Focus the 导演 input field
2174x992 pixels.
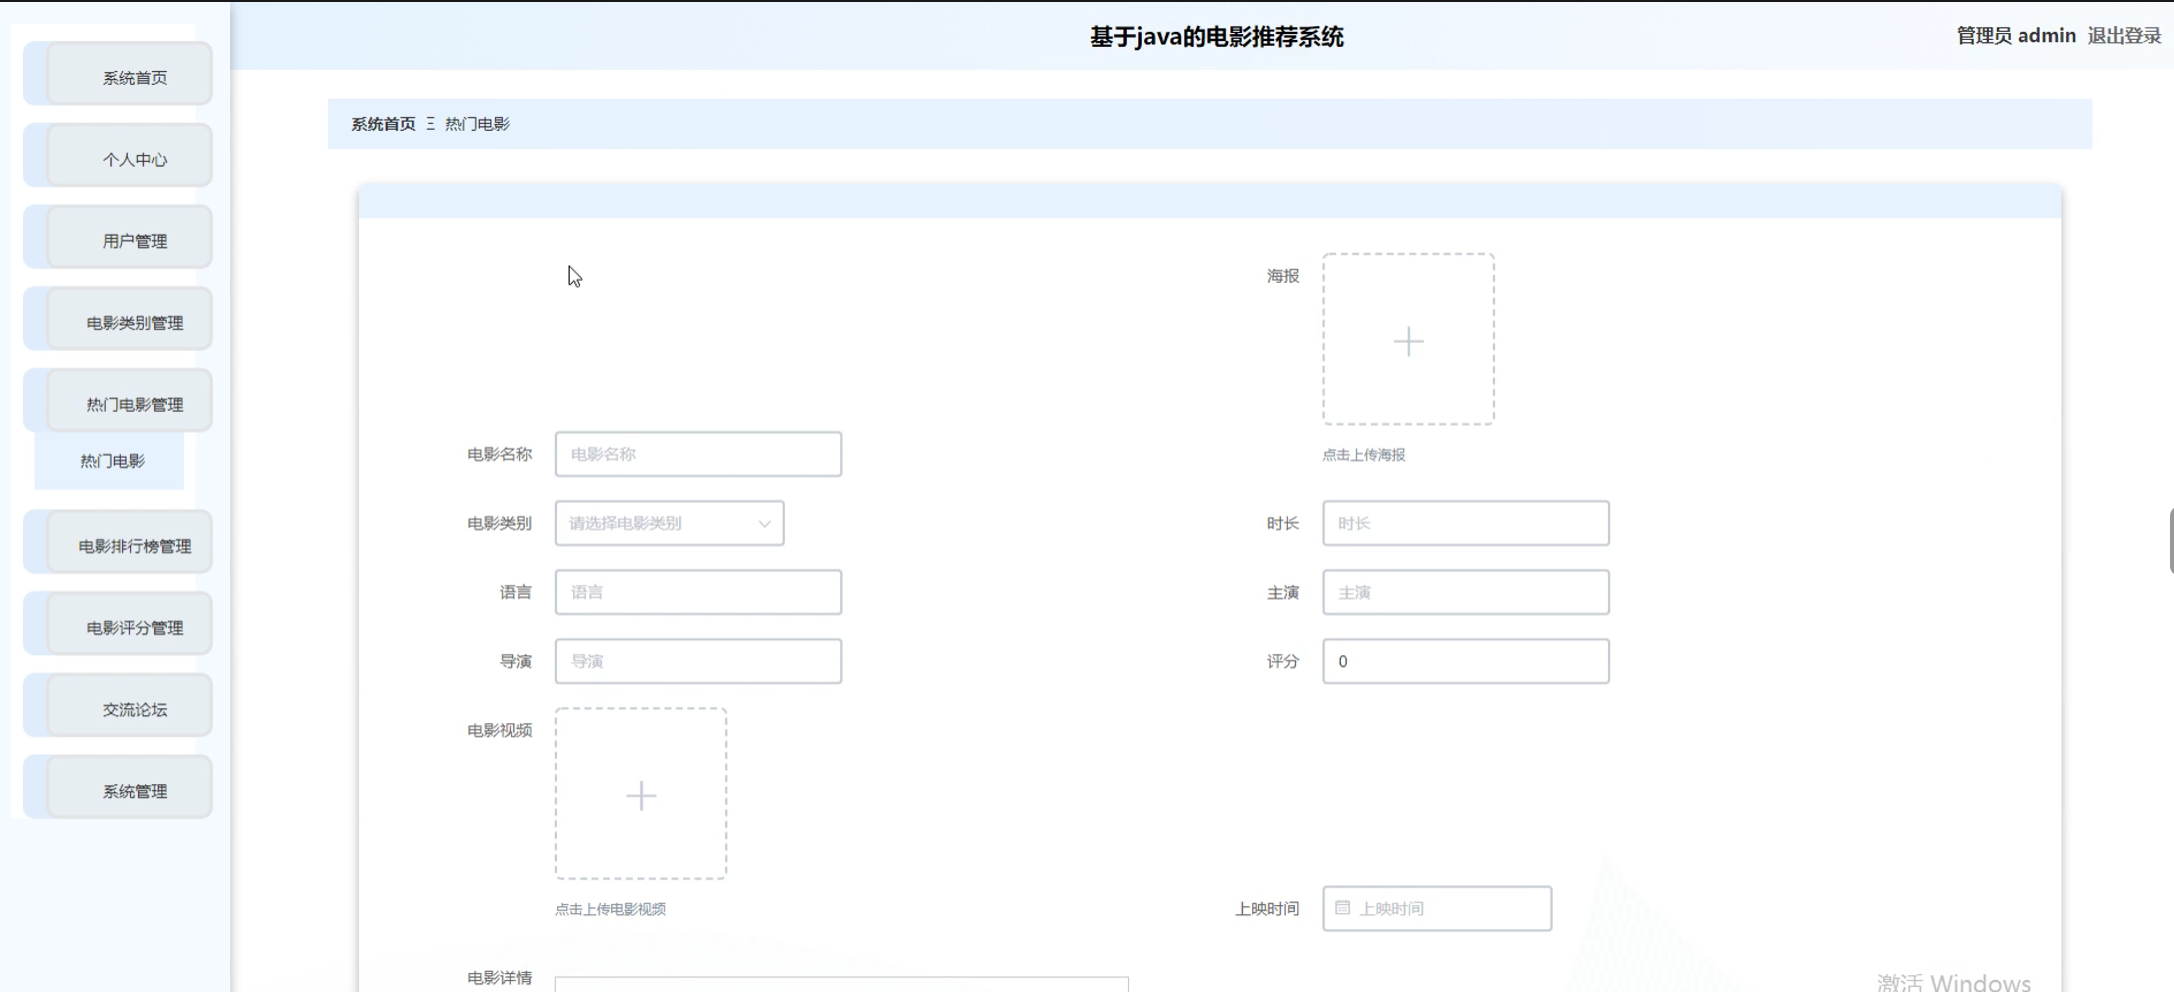coord(698,661)
